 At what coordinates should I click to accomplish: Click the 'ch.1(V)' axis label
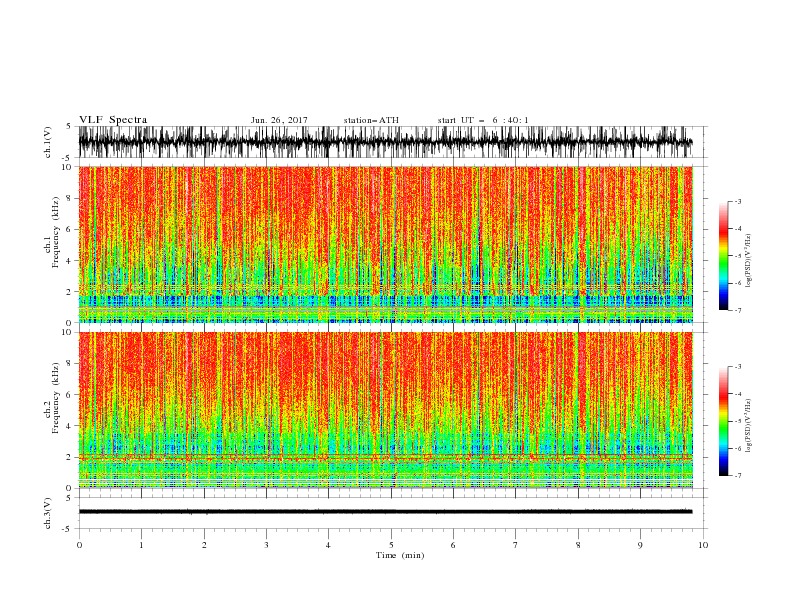click(48, 142)
